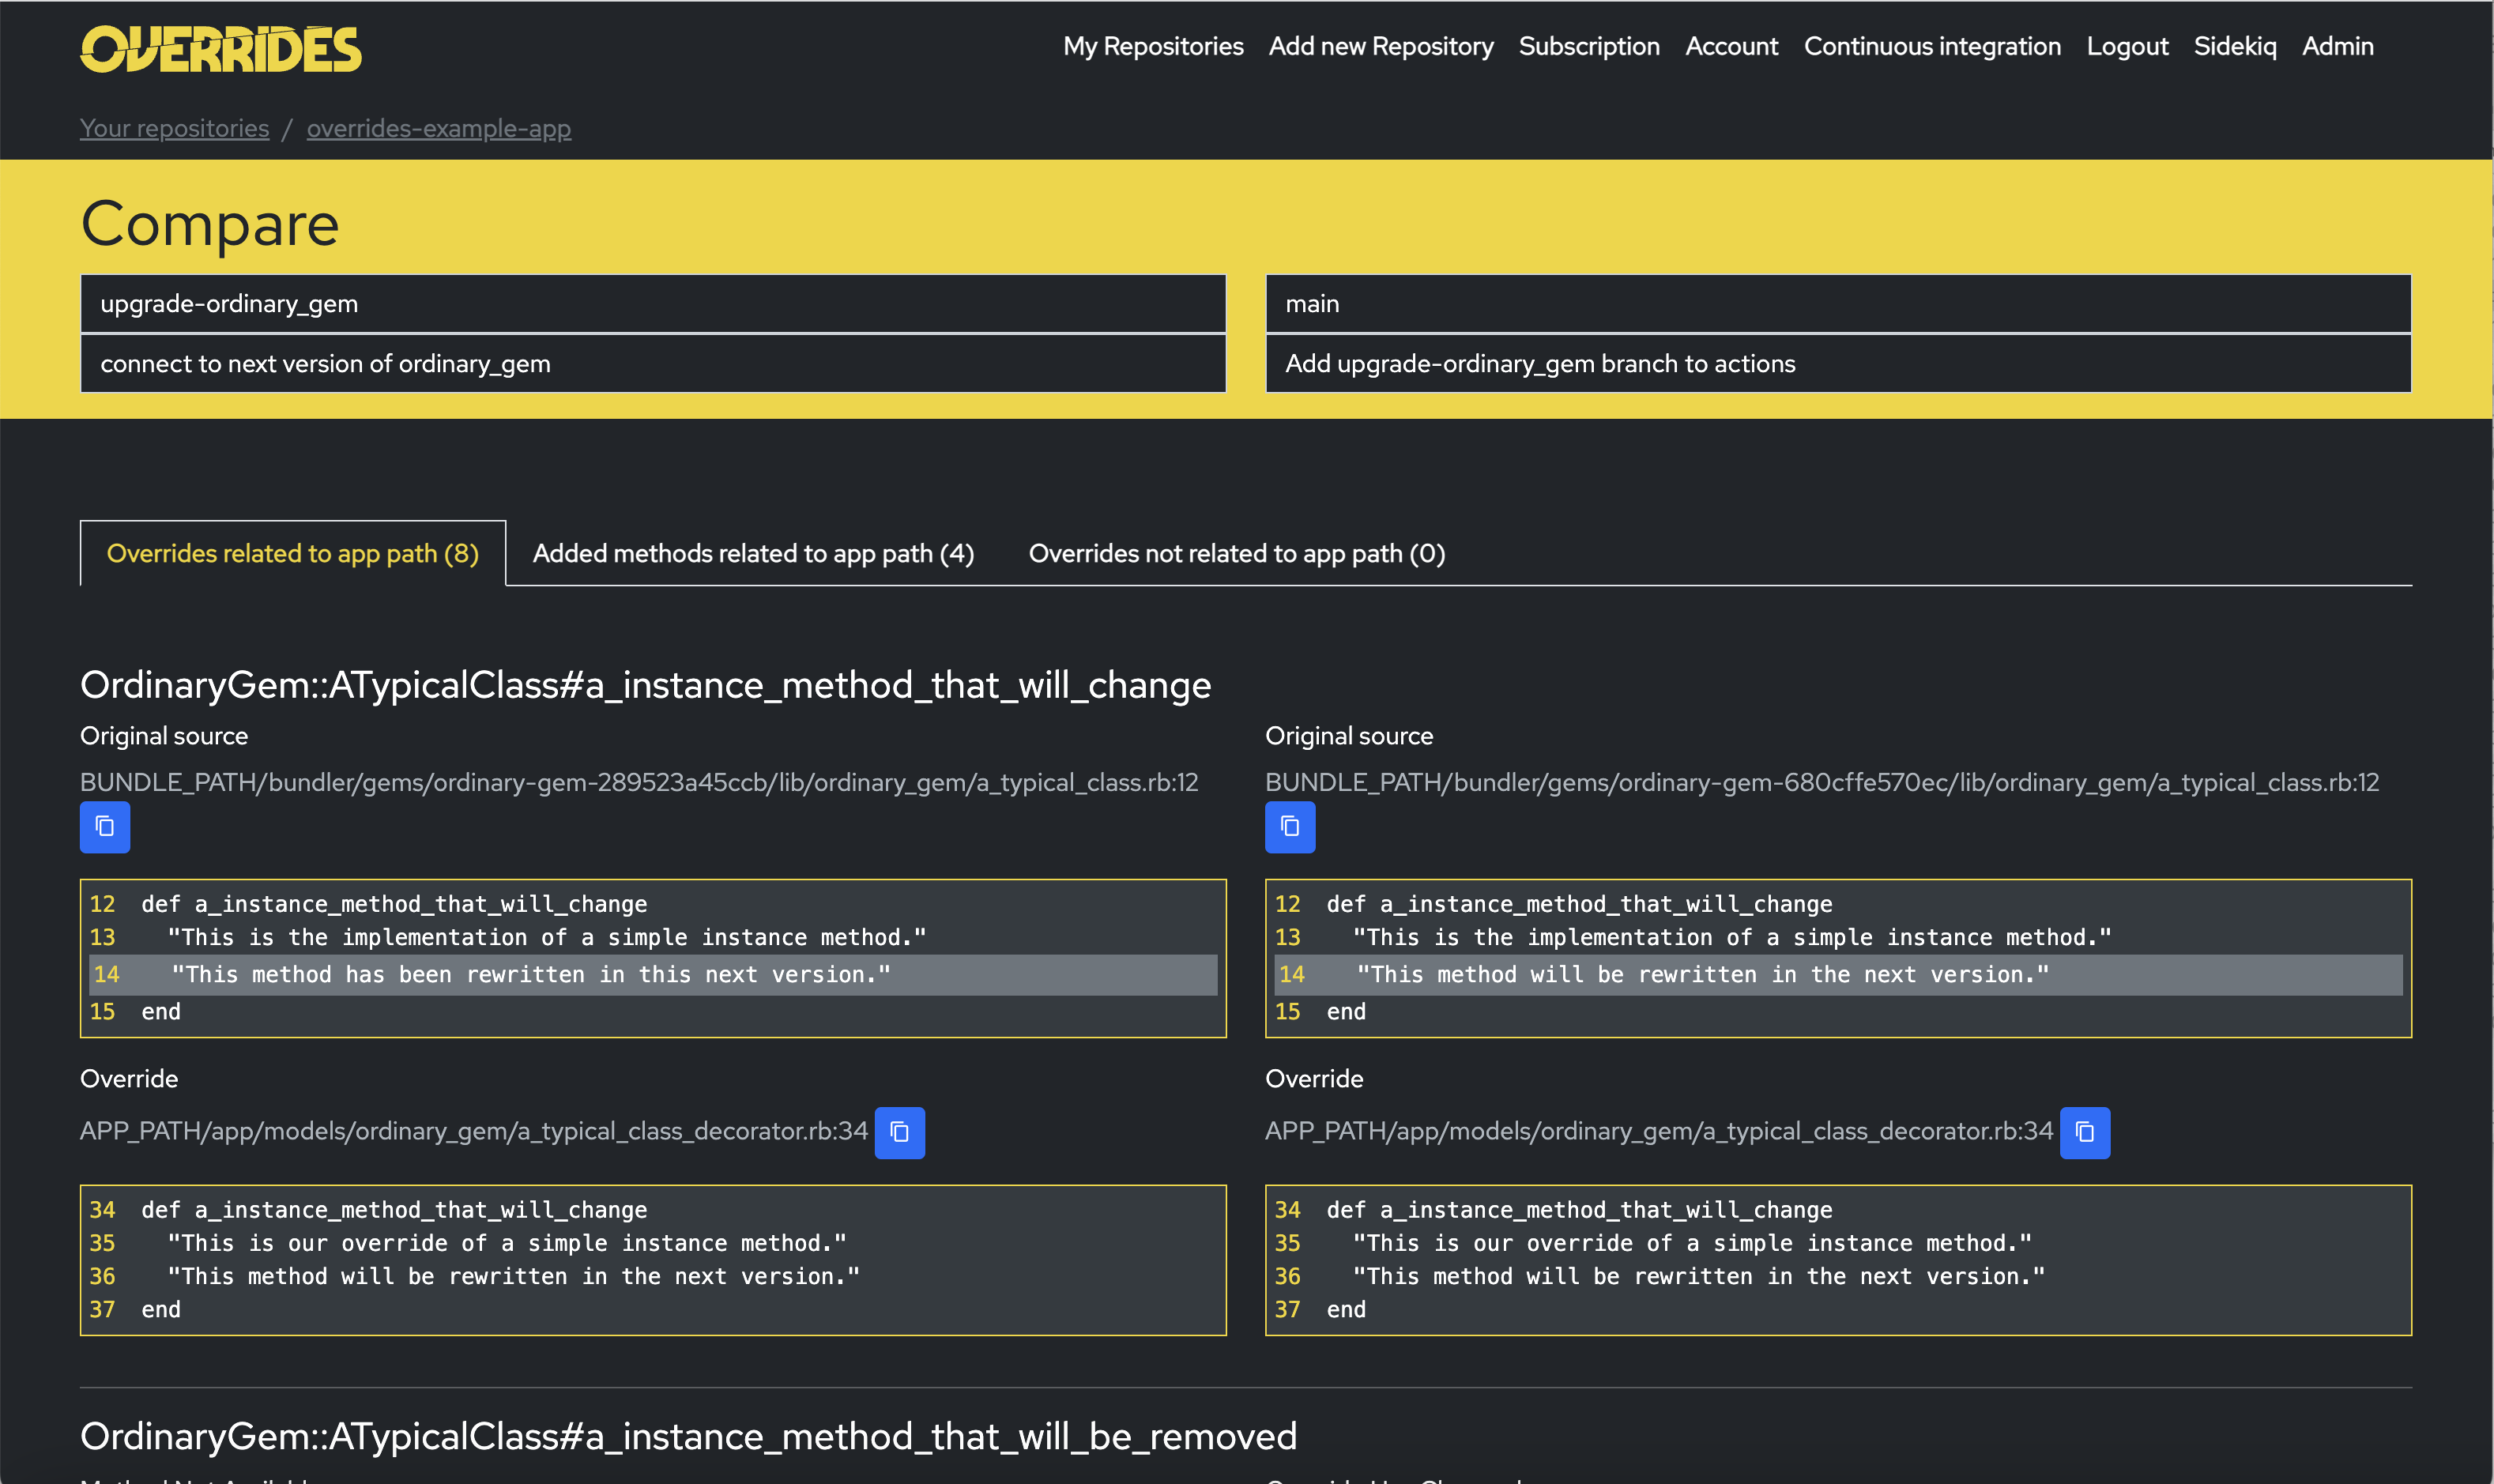Viewport: 2494px width, 1484px height.
Task: Go to Add new Repository
Action: point(1381,46)
